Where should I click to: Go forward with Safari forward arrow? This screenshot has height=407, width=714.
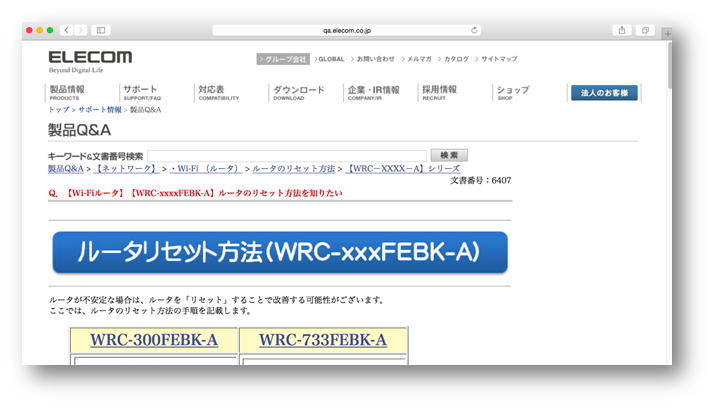(80, 30)
